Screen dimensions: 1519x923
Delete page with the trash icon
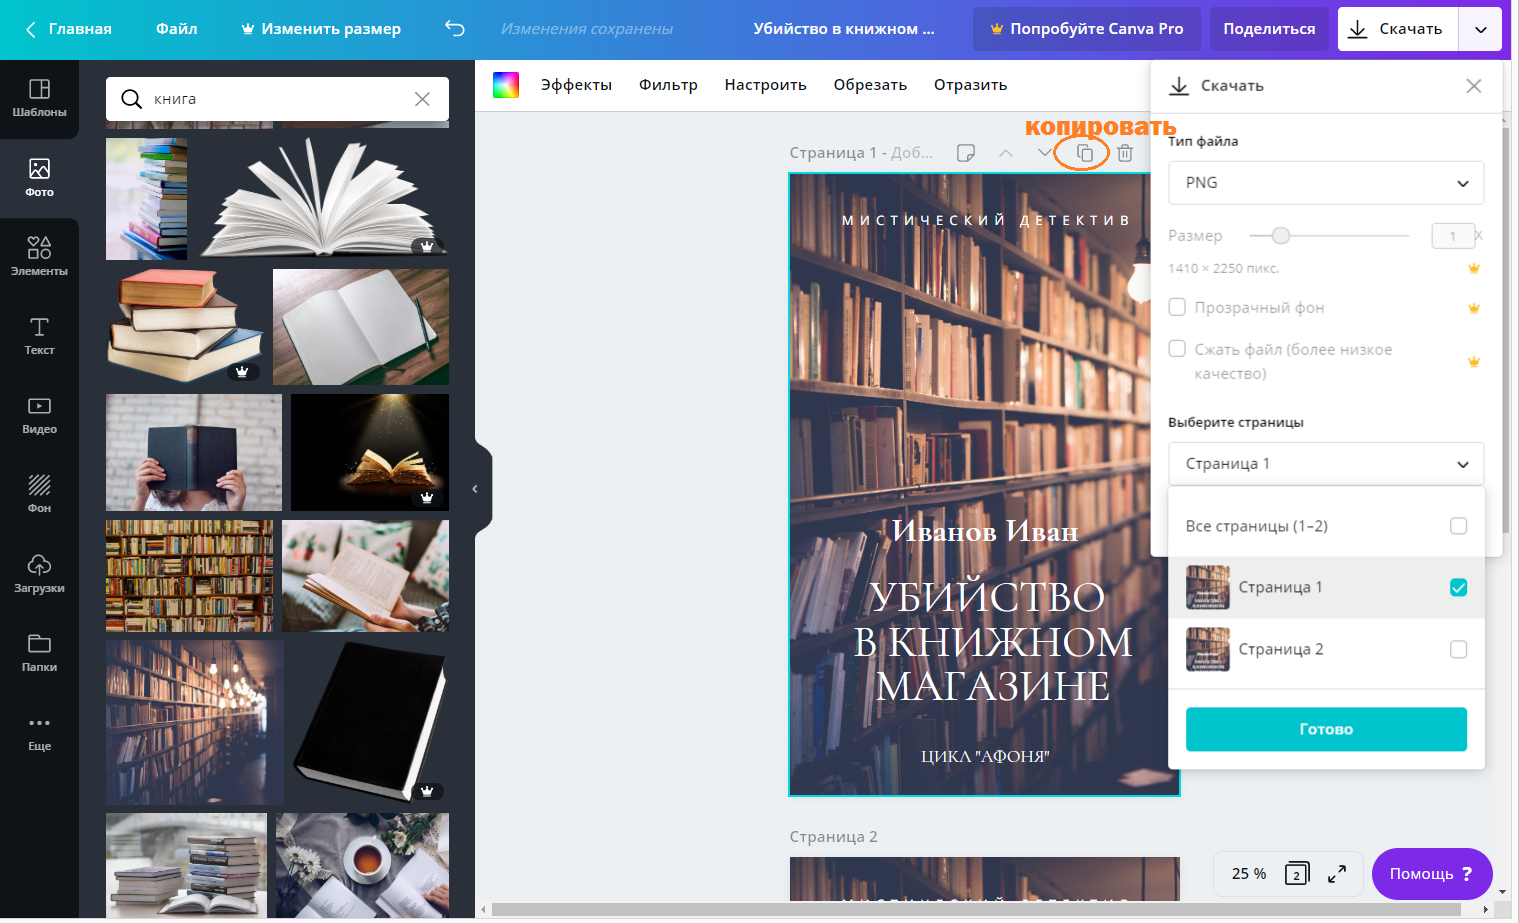pos(1125,153)
